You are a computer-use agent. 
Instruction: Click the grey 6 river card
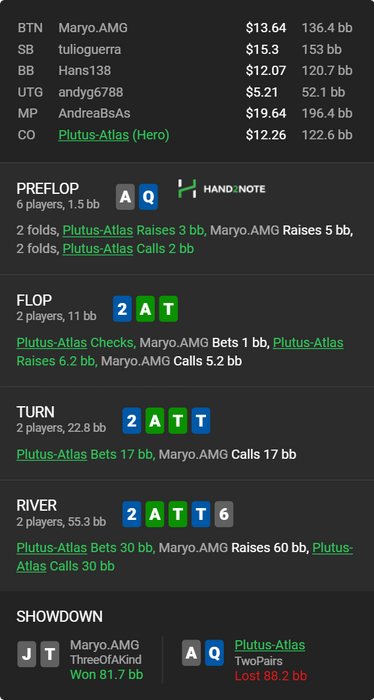point(224,515)
